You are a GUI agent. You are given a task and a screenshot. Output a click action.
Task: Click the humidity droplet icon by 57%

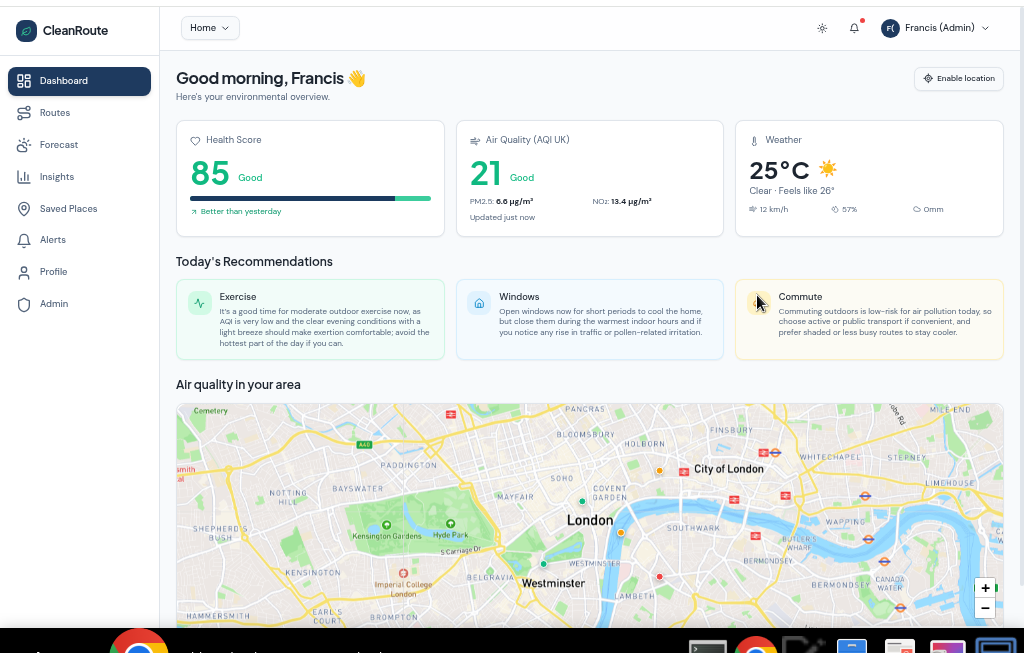pyautogui.click(x=835, y=210)
